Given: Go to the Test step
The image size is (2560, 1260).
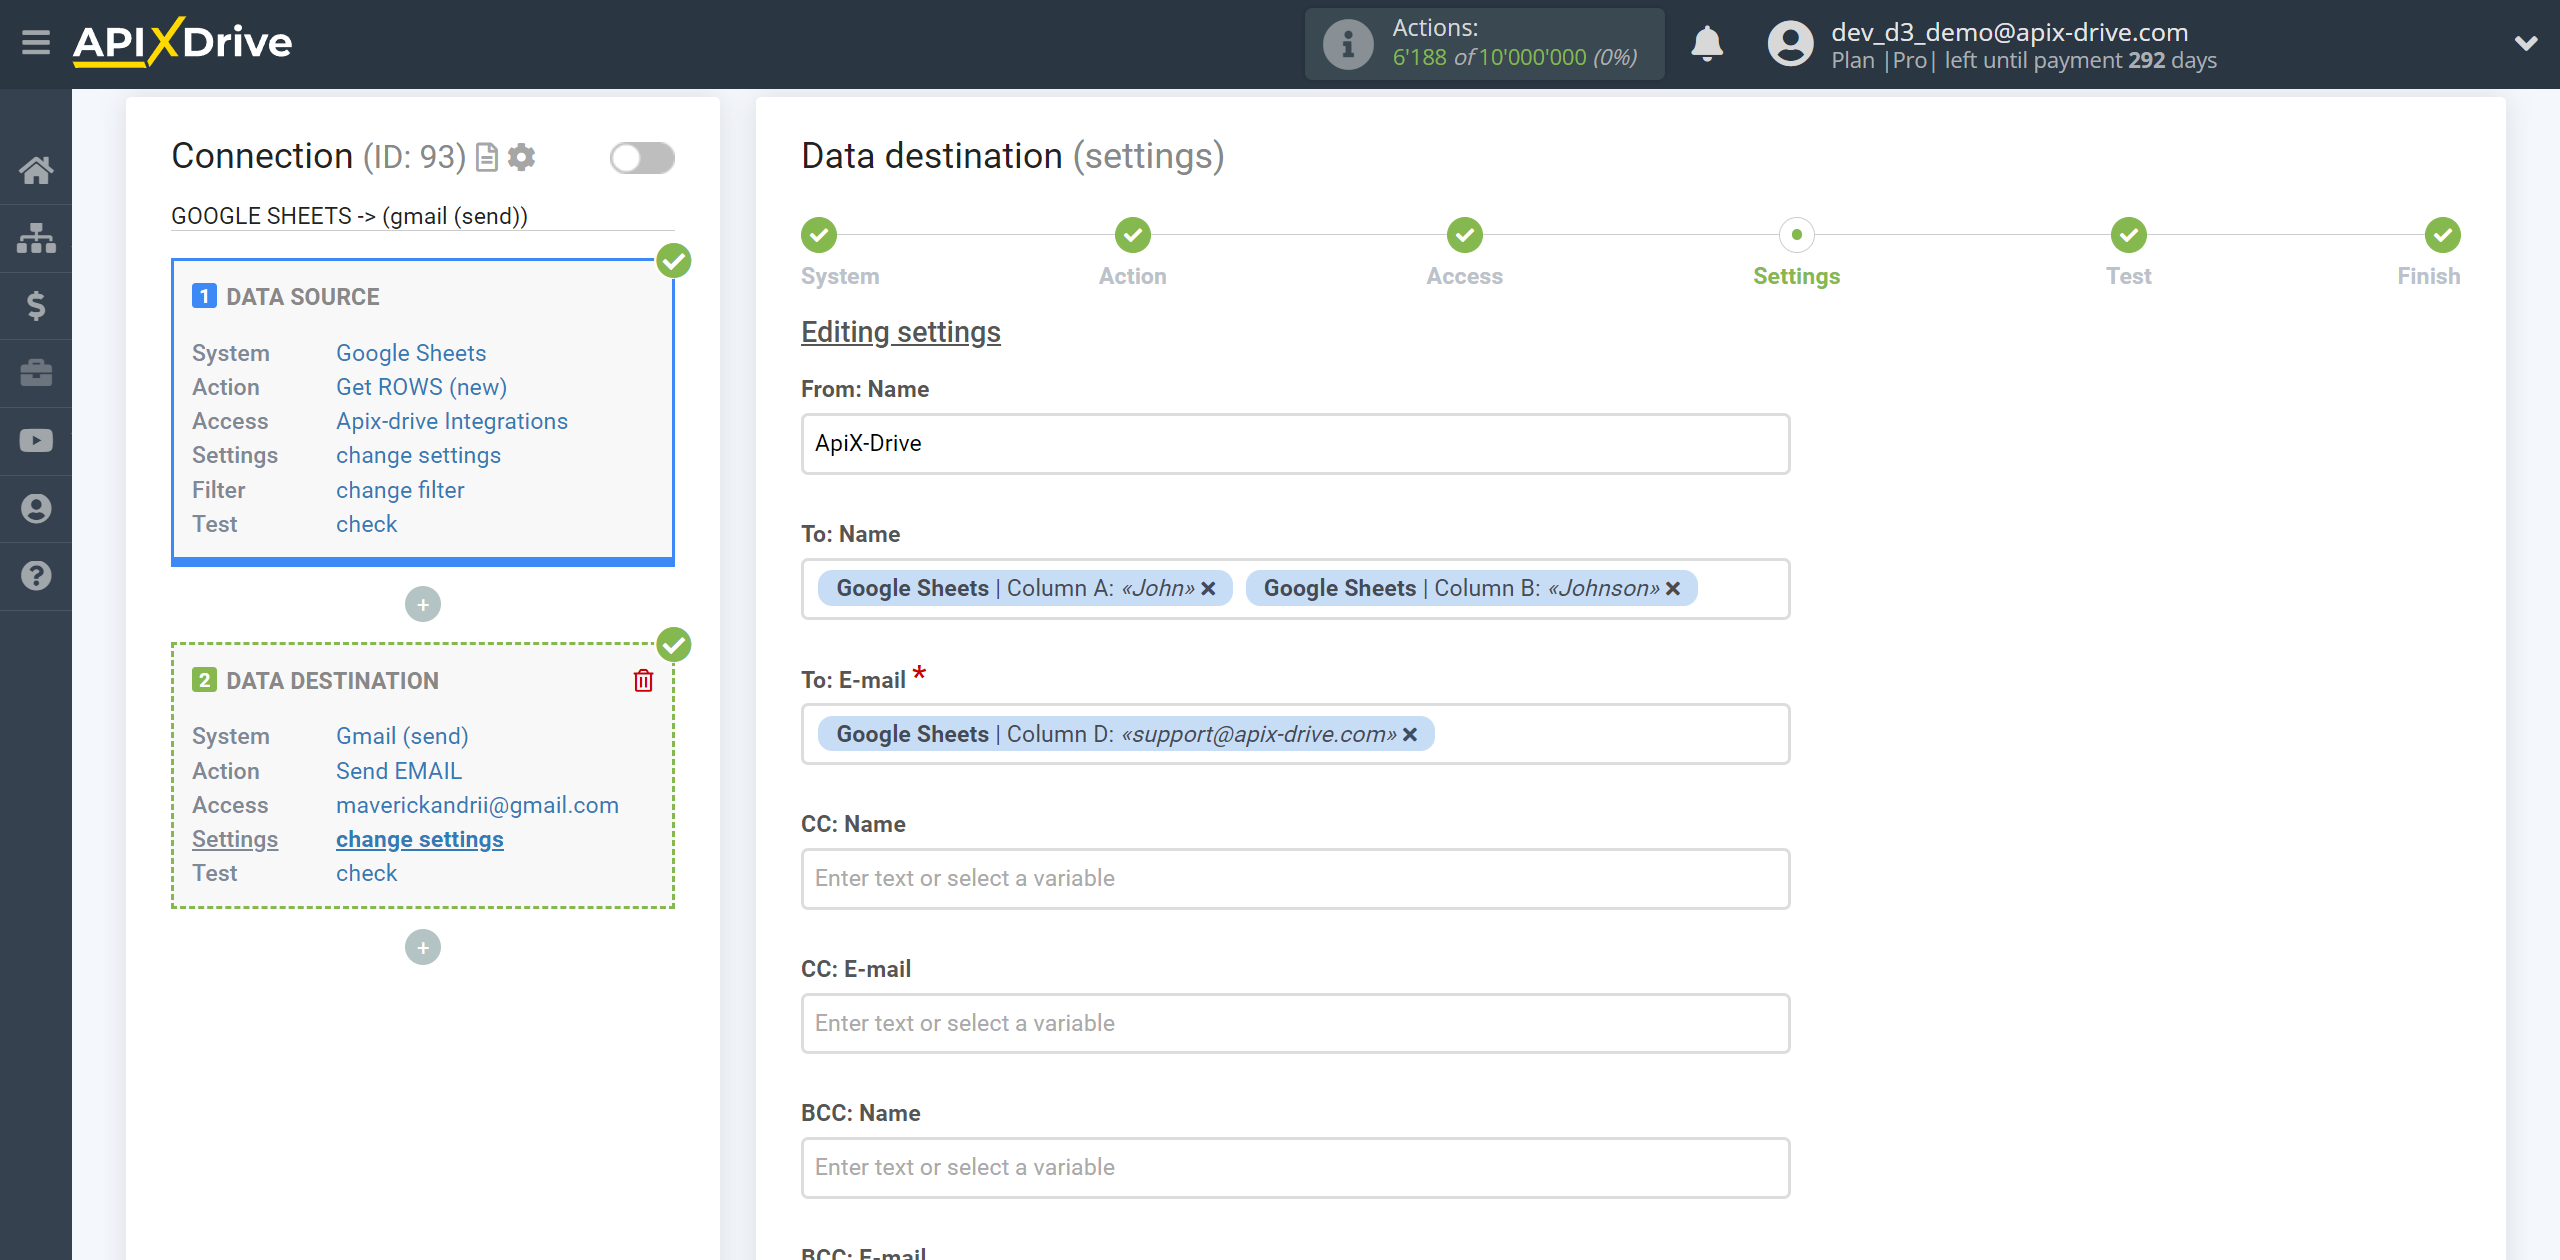Looking at the screenshot, I should click(2129, 235).
